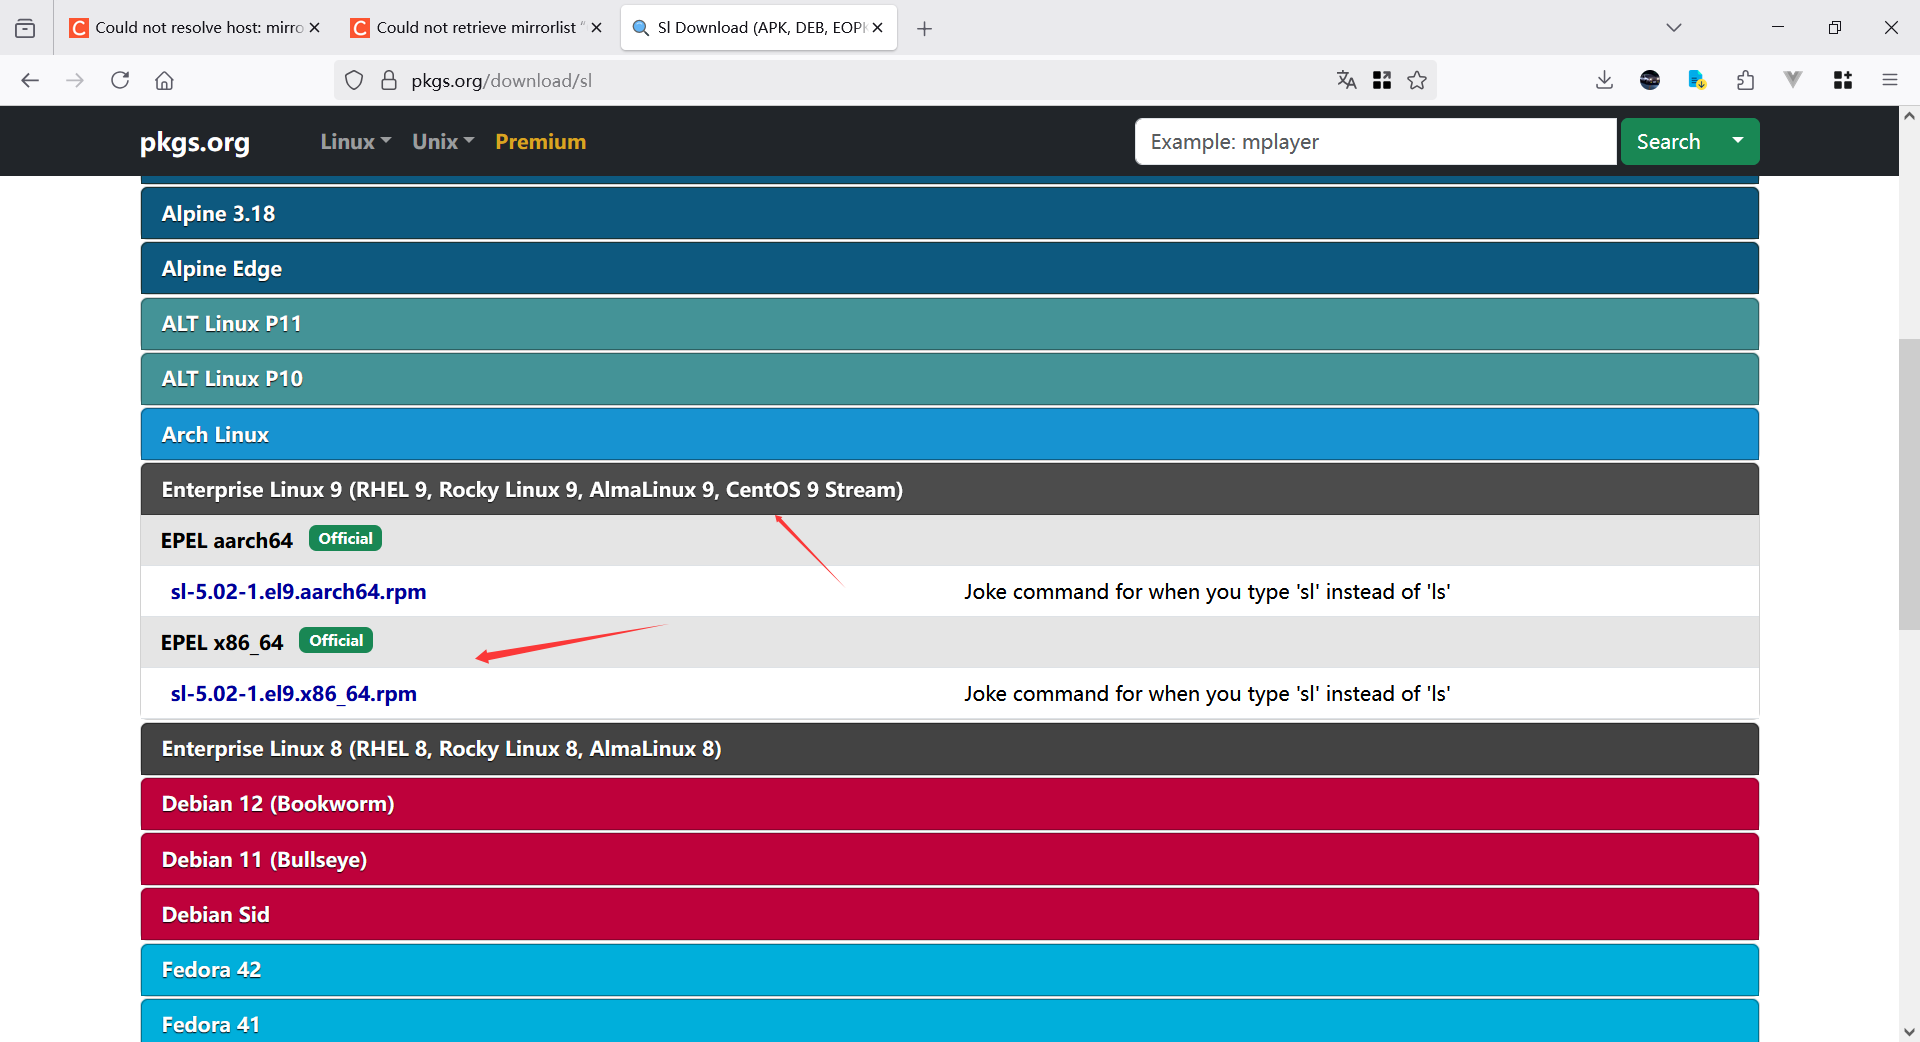Collapse the Enterprise Linux 9 section
This screenshot has width=1920, height=1042.
[949, 489]
